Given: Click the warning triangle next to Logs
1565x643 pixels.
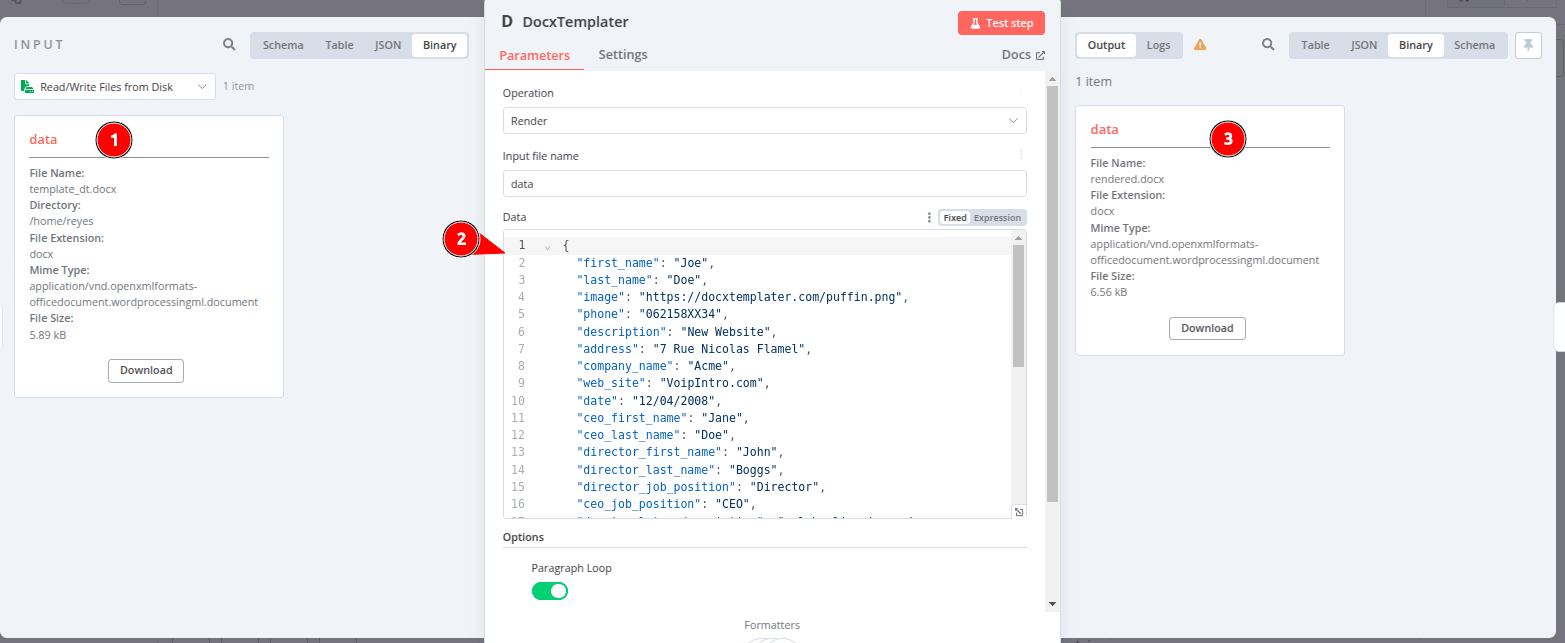Looking at the screenshot, I should click(1200, 45).
